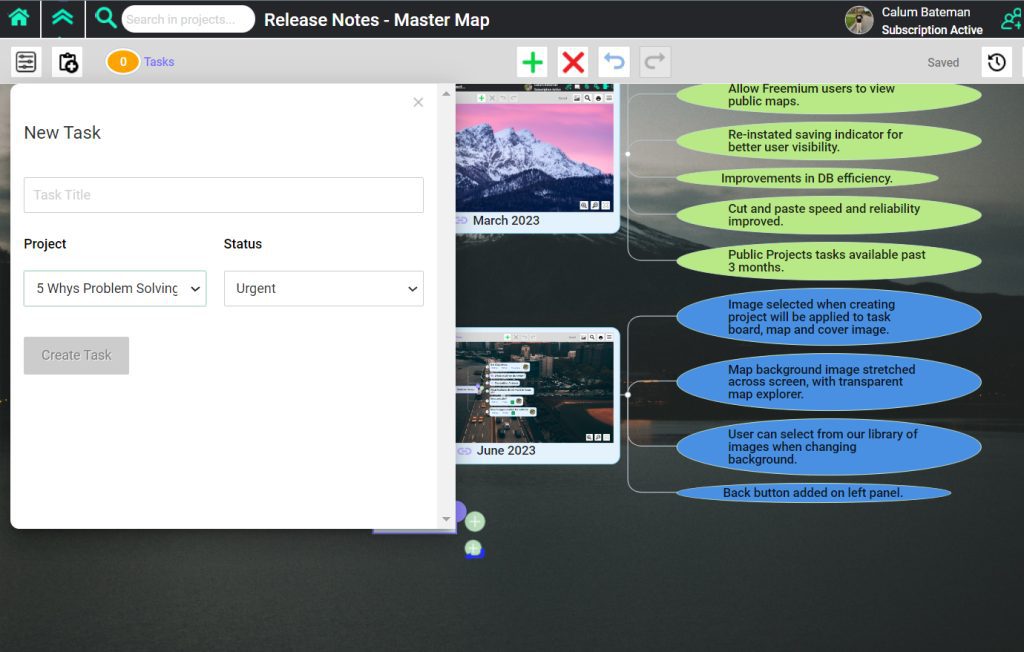Click the magnifier search icon

click(x=106, y=18)
